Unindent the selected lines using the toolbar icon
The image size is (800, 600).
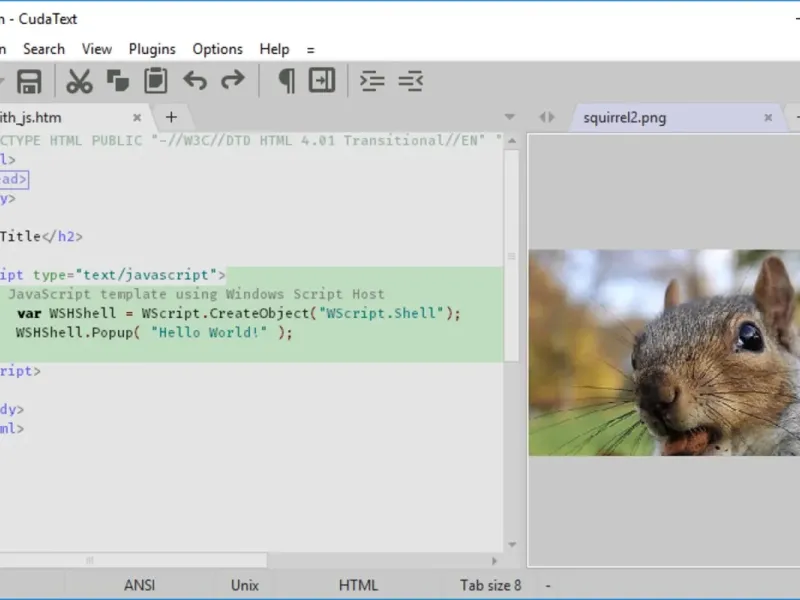(x=411, y=81)
